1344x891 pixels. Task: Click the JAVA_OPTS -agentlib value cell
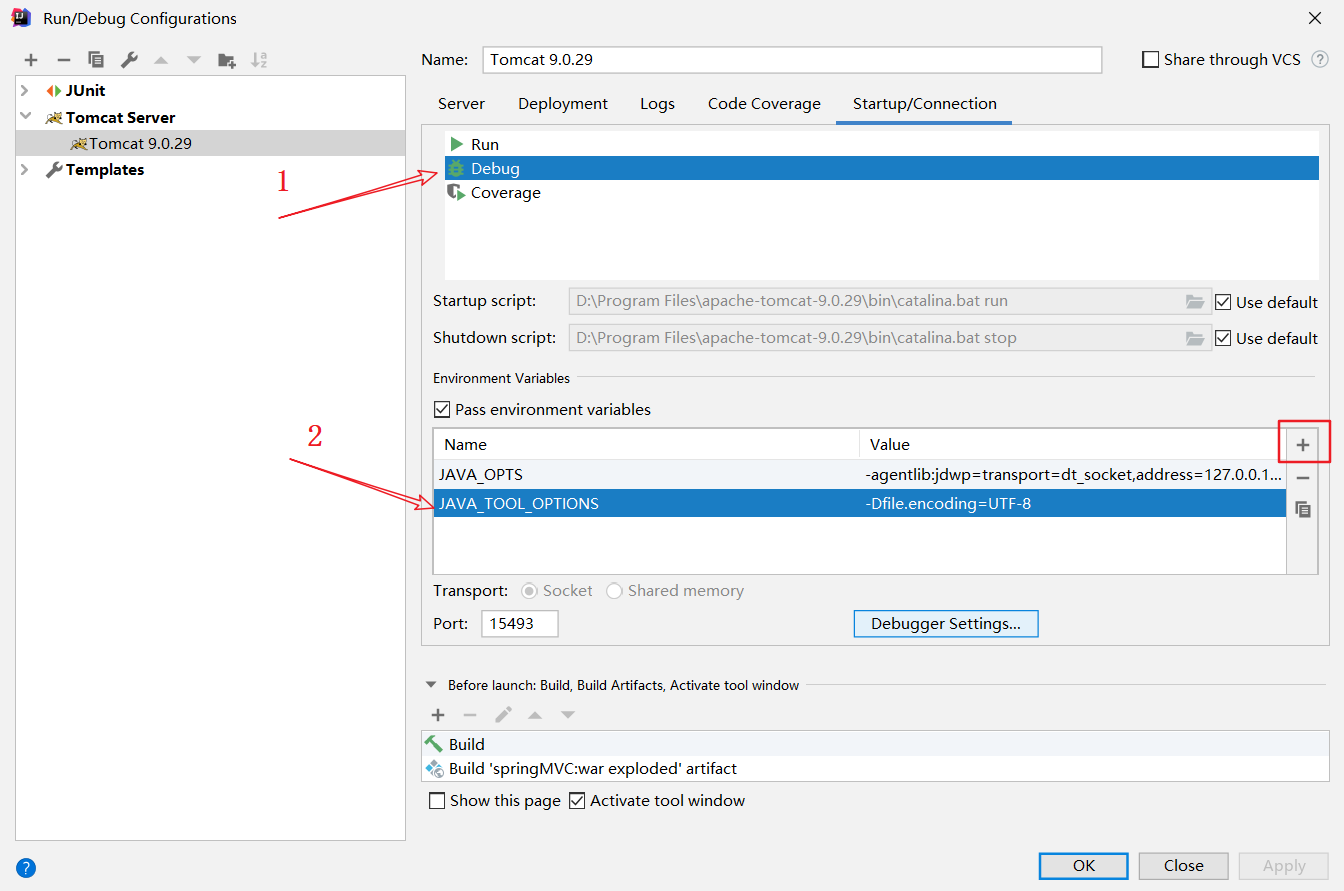(1073, 475)
